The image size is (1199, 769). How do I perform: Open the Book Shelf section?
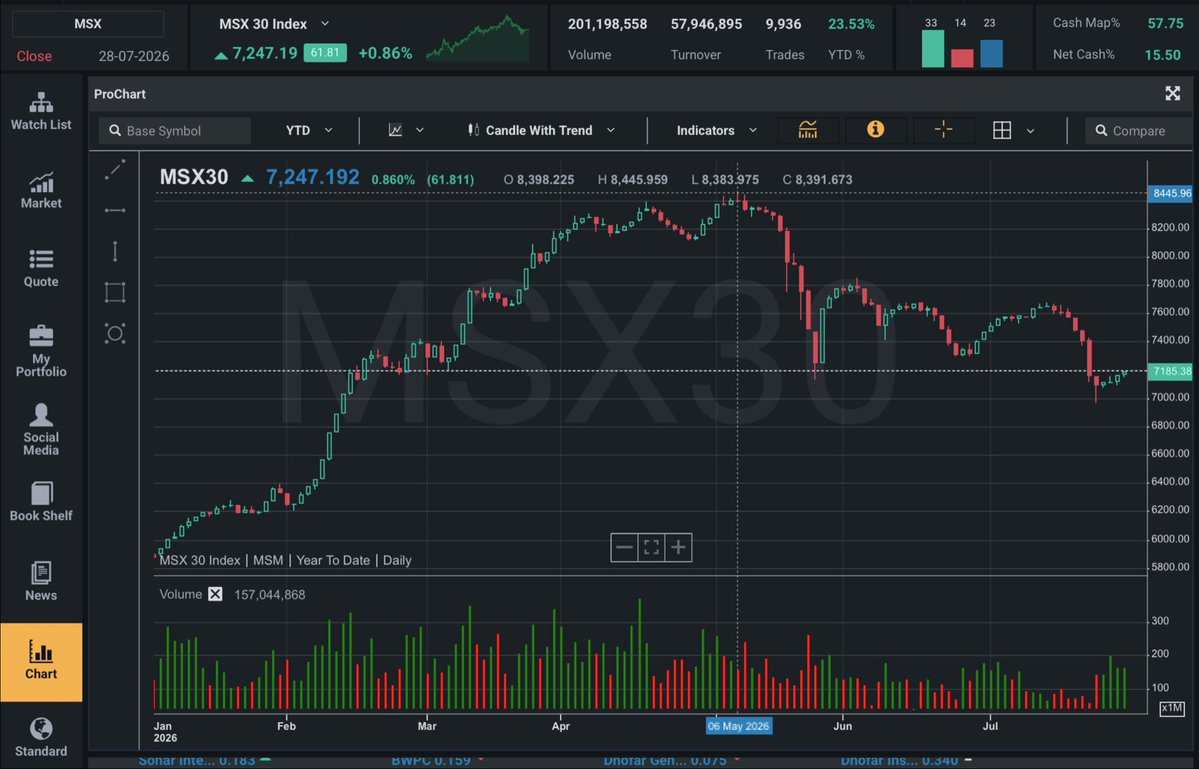tap(41, 502)
